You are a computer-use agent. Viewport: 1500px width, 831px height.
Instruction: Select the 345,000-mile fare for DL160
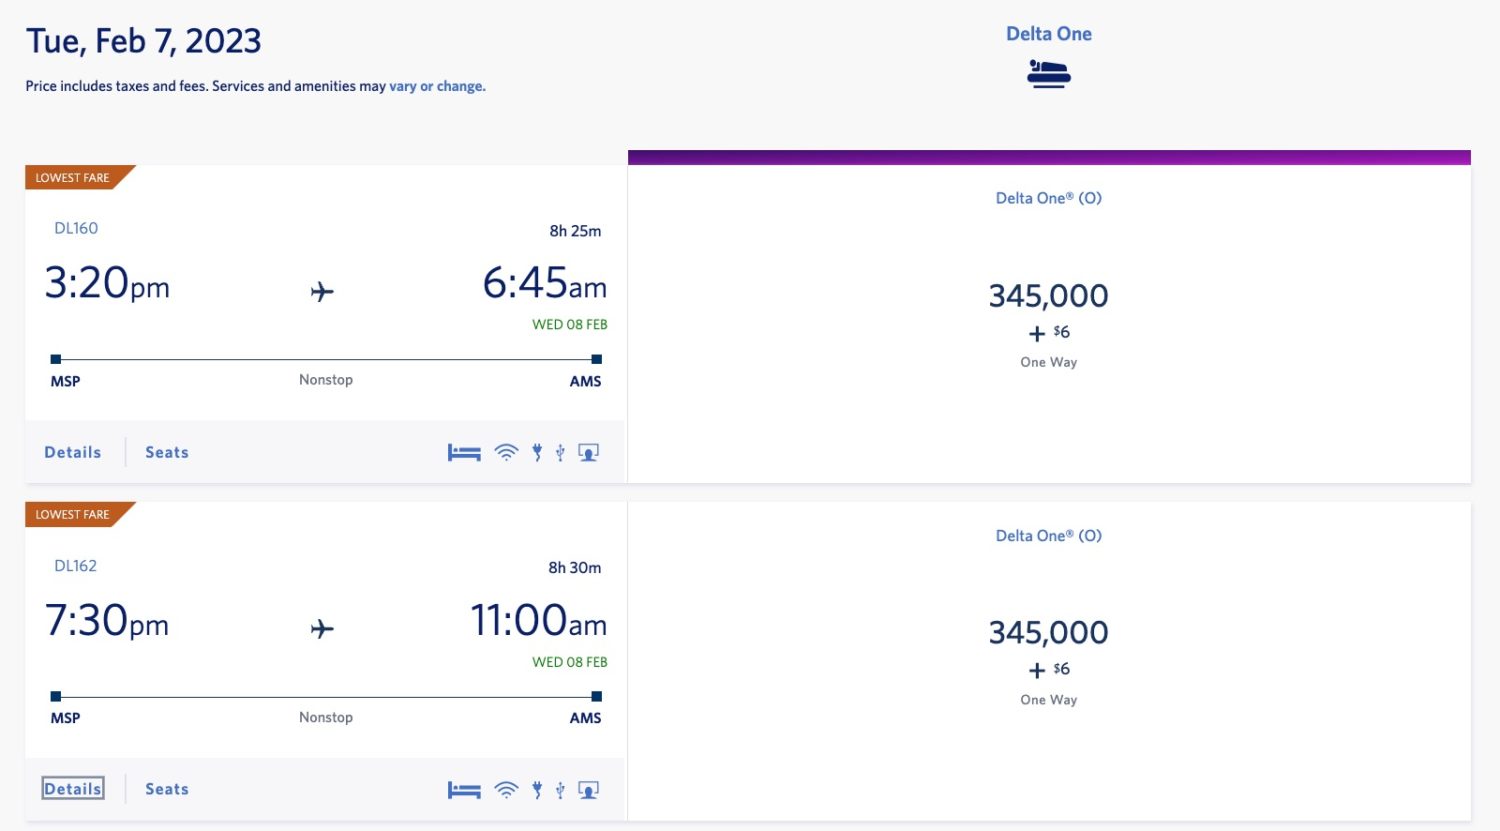tap(1048, 295)
